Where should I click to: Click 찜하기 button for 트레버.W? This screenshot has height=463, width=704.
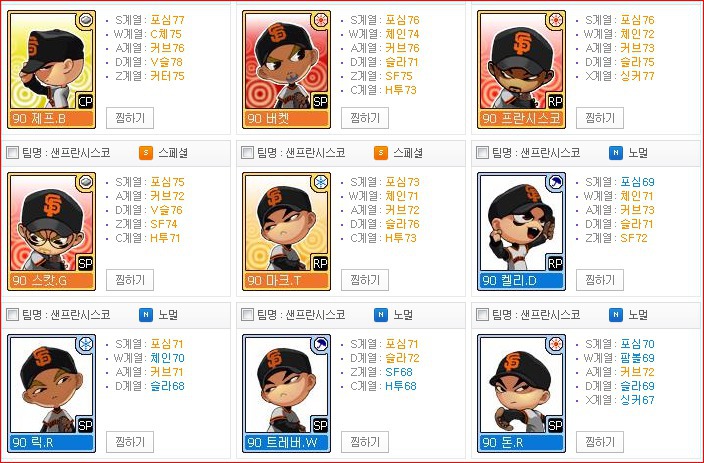pyautogui.click(x=365, y=442)
